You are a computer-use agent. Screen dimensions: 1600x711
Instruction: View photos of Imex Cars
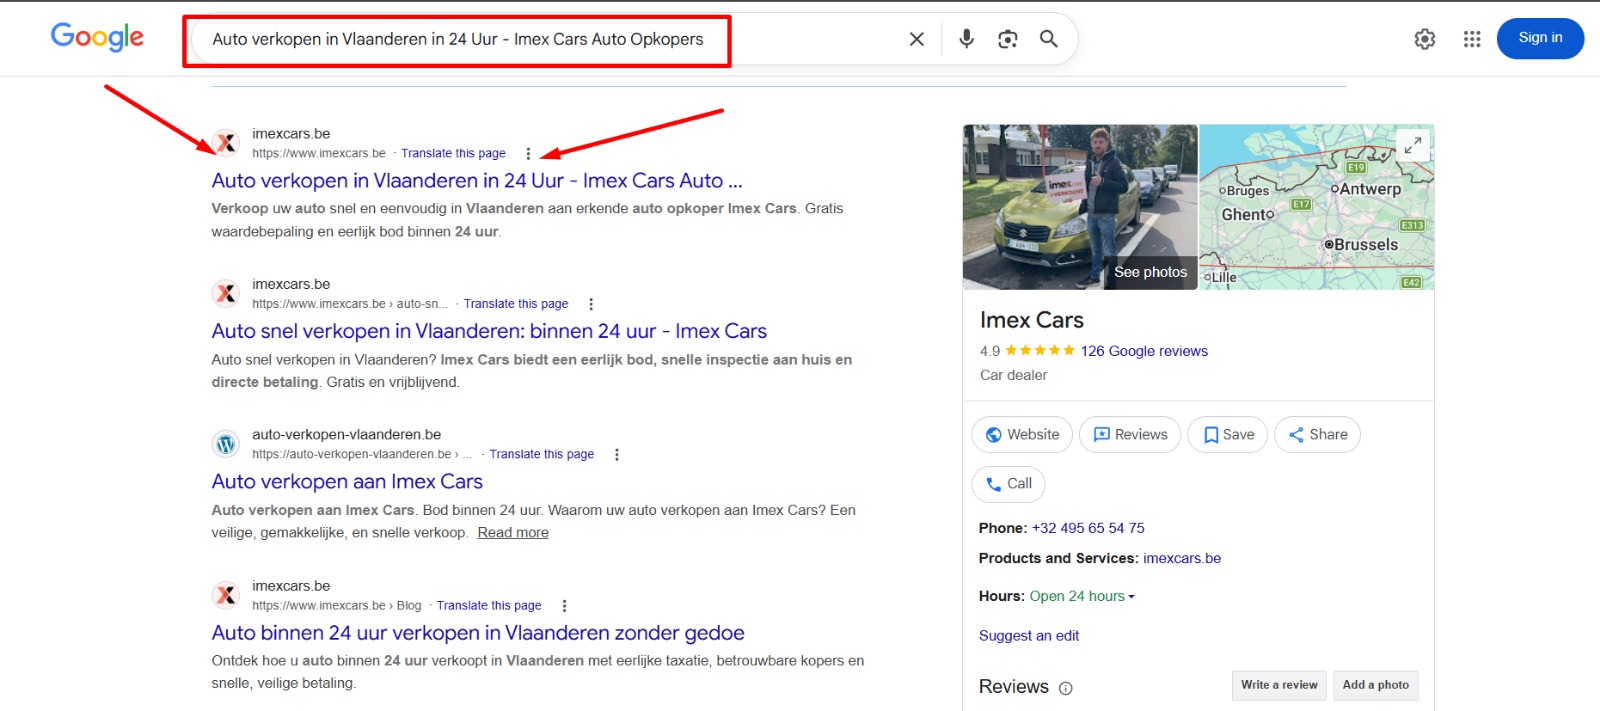click(x=1150, y=272)
